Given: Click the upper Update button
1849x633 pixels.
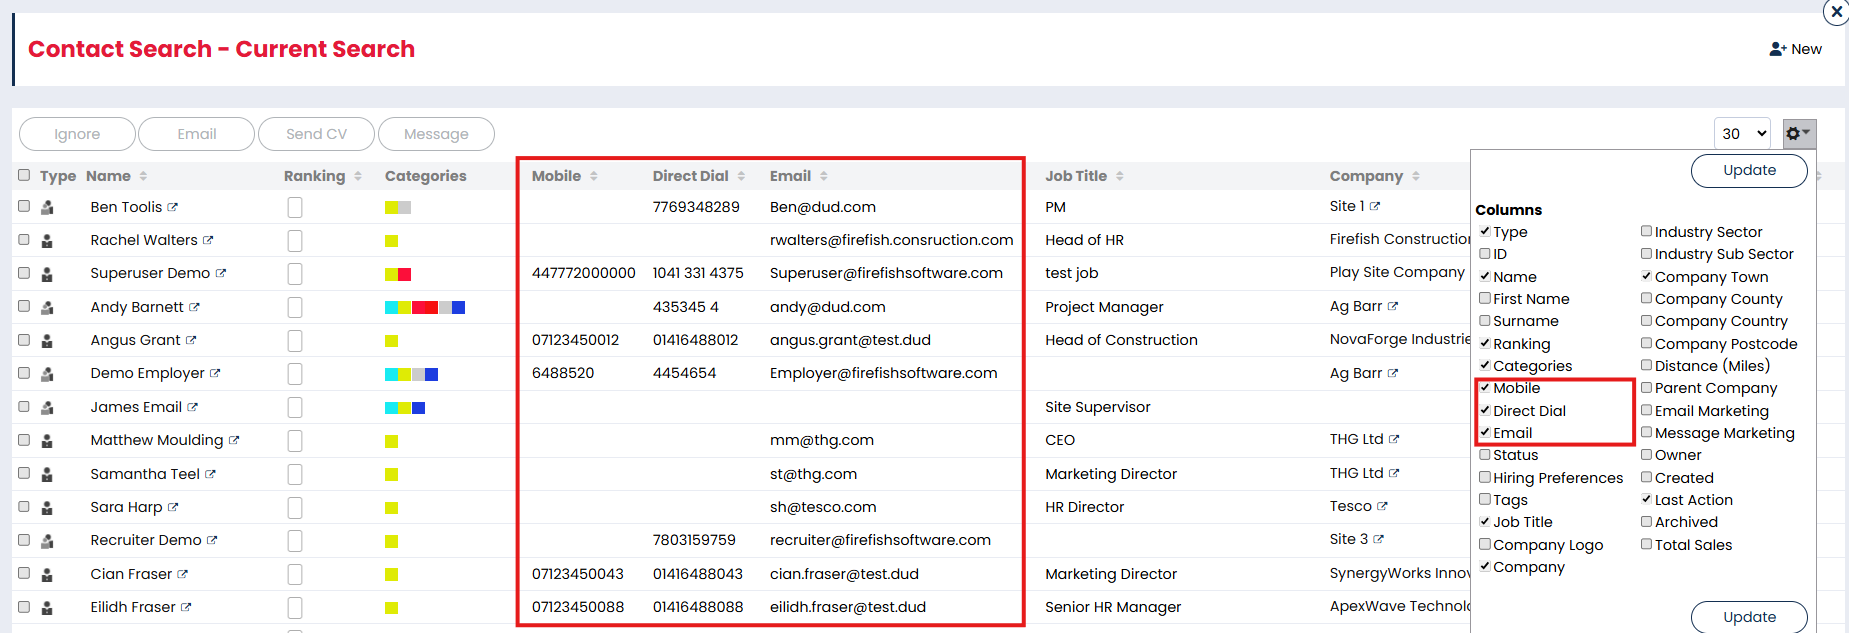Looking at the screenshot, I should (1749, 170).
